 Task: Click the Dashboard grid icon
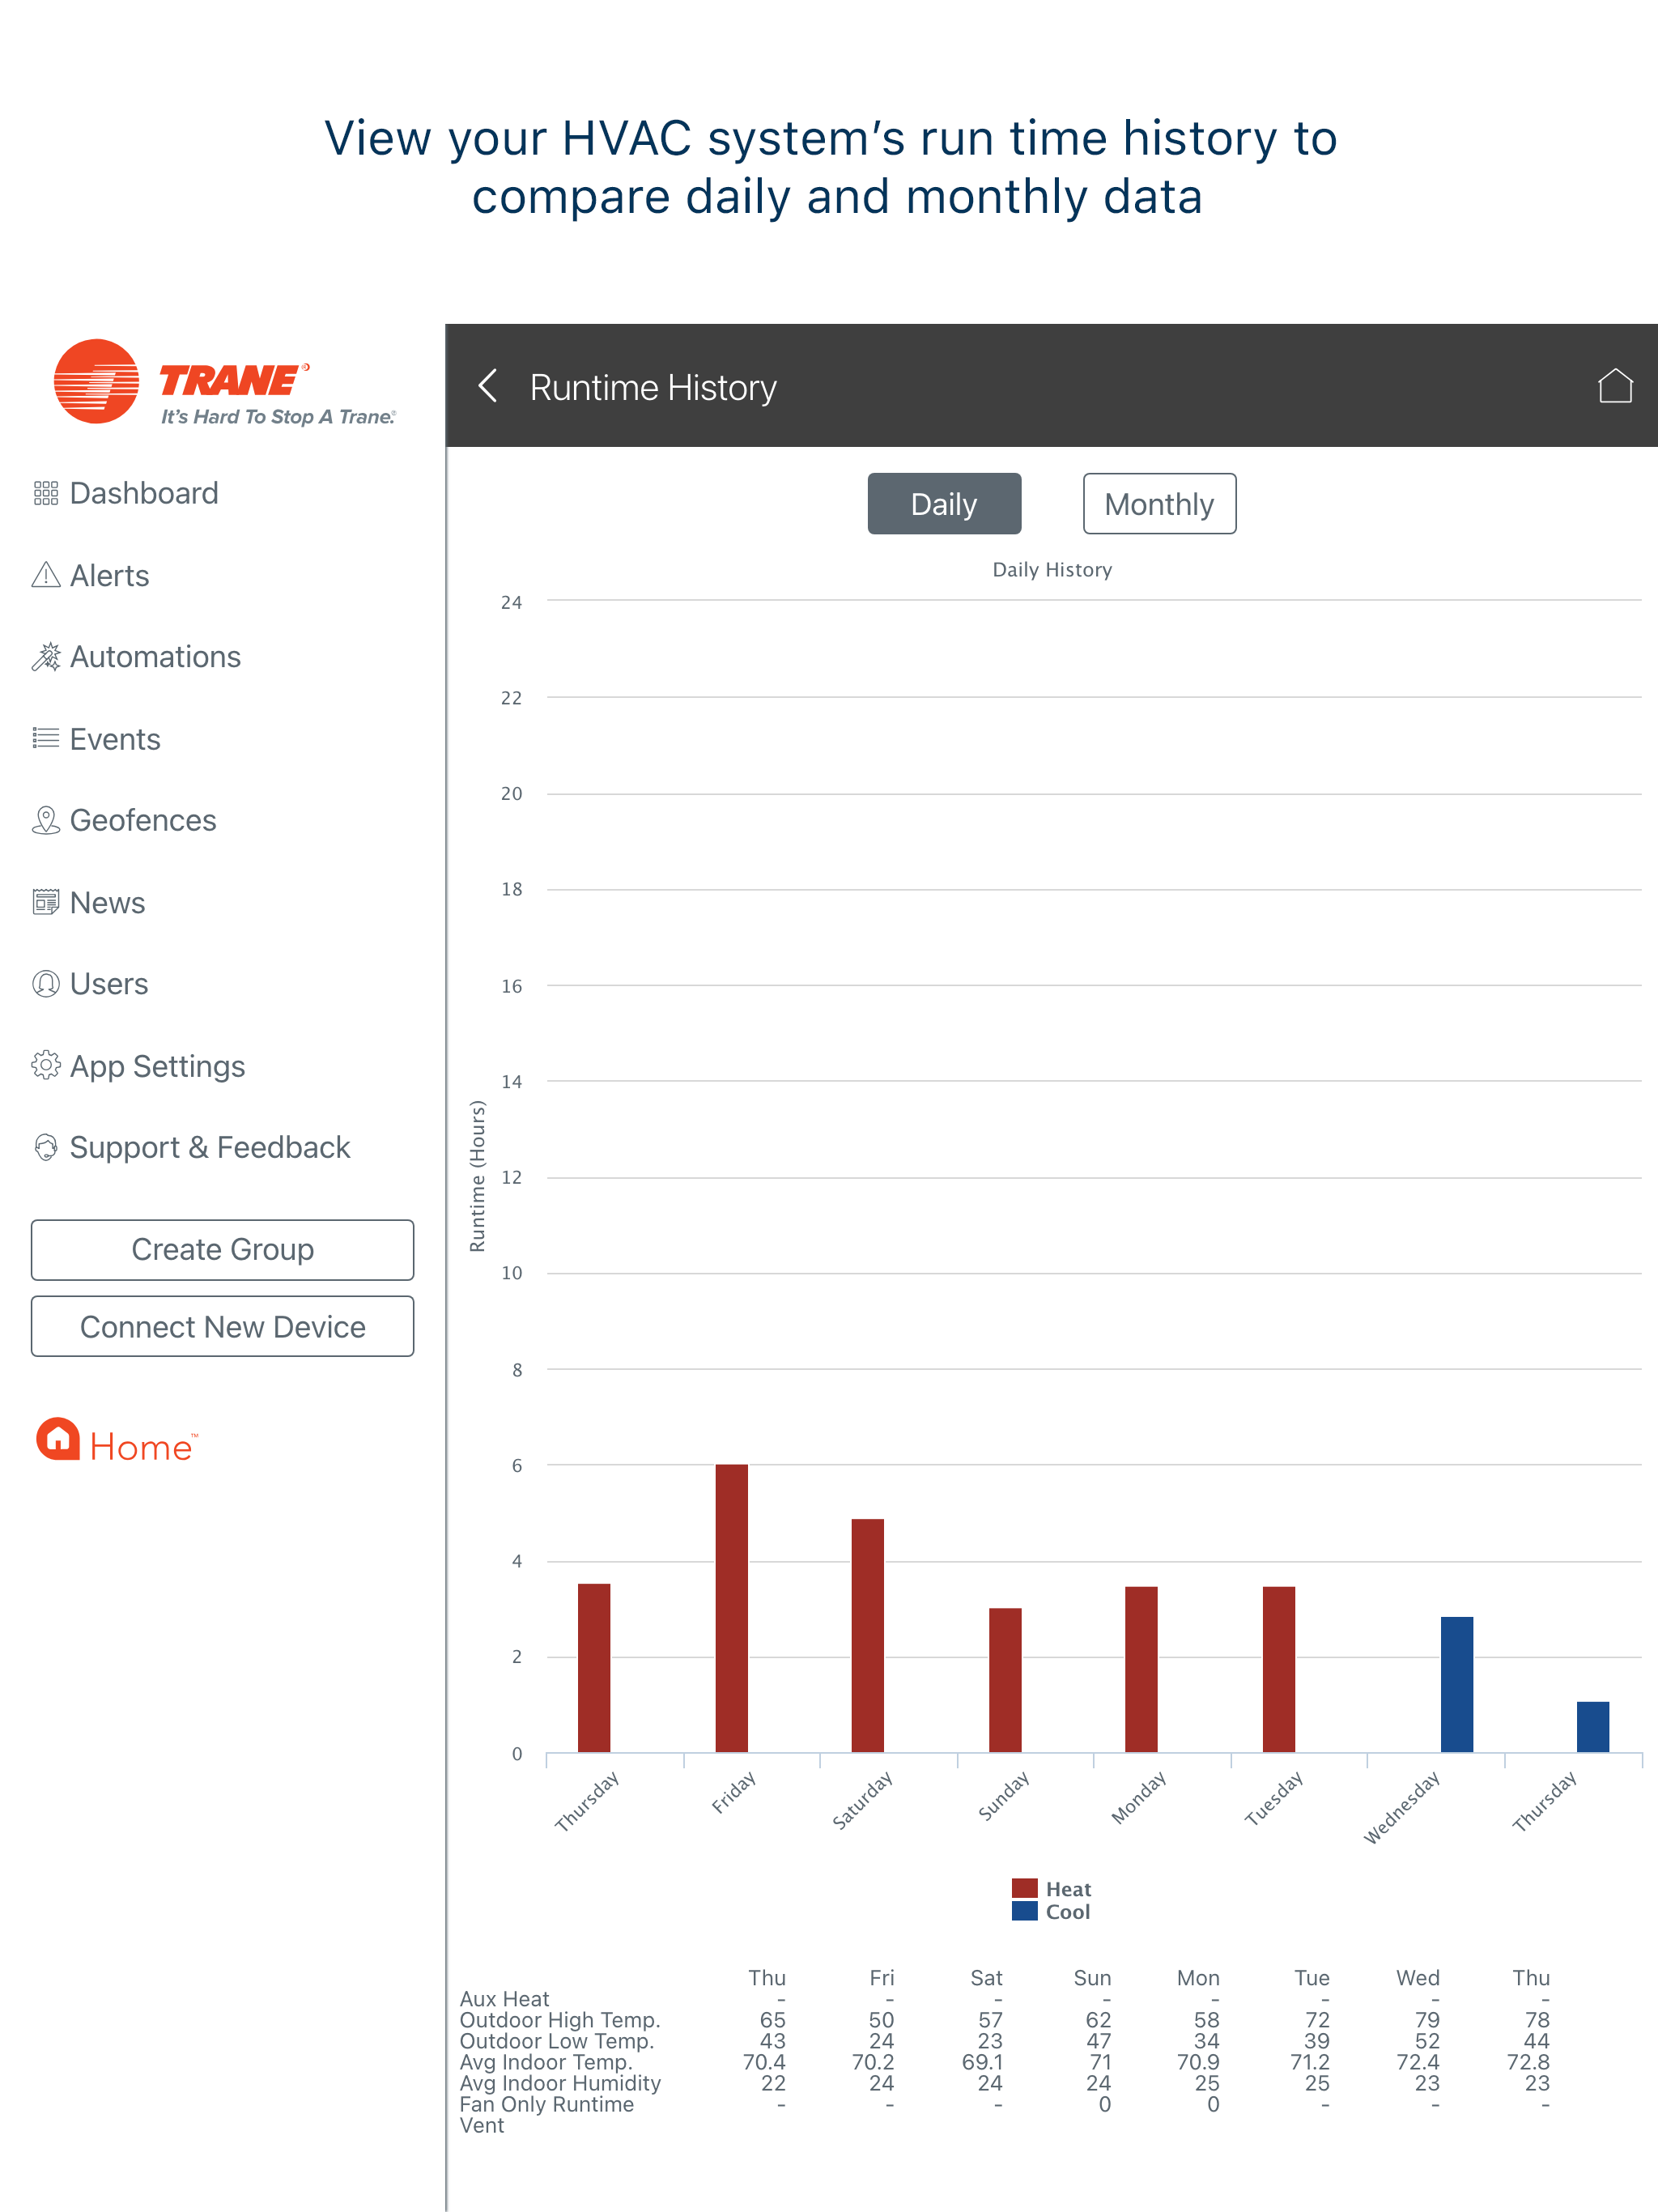point(46,493)
